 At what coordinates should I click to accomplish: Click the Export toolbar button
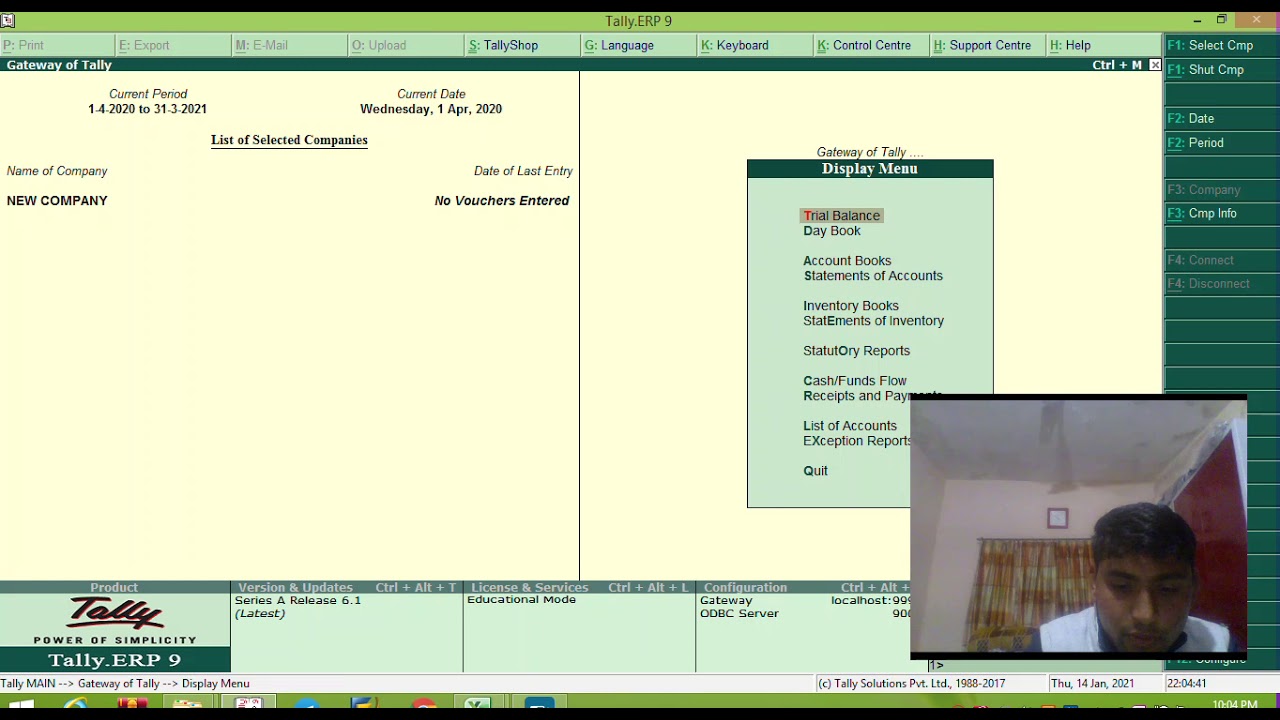173,45
